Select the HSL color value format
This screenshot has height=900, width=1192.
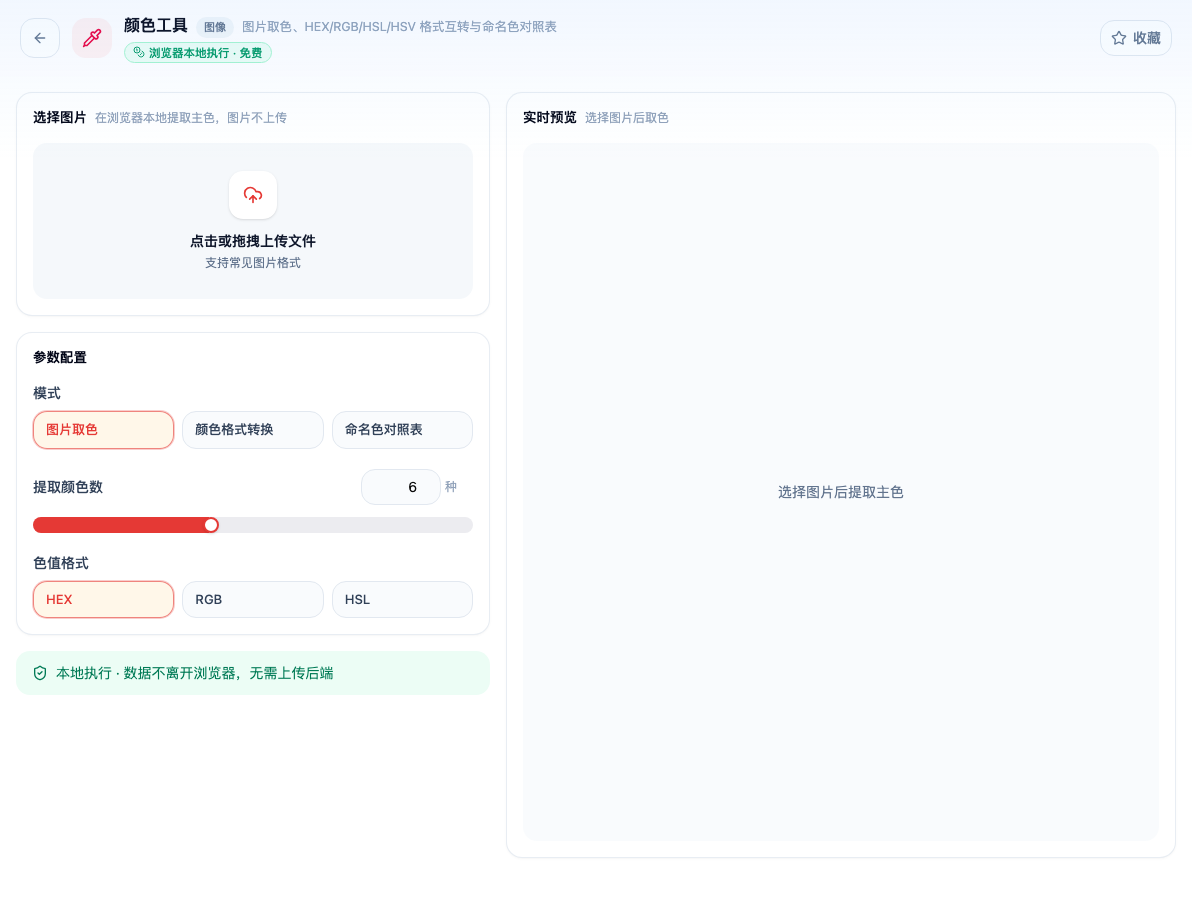click(402, 600)
